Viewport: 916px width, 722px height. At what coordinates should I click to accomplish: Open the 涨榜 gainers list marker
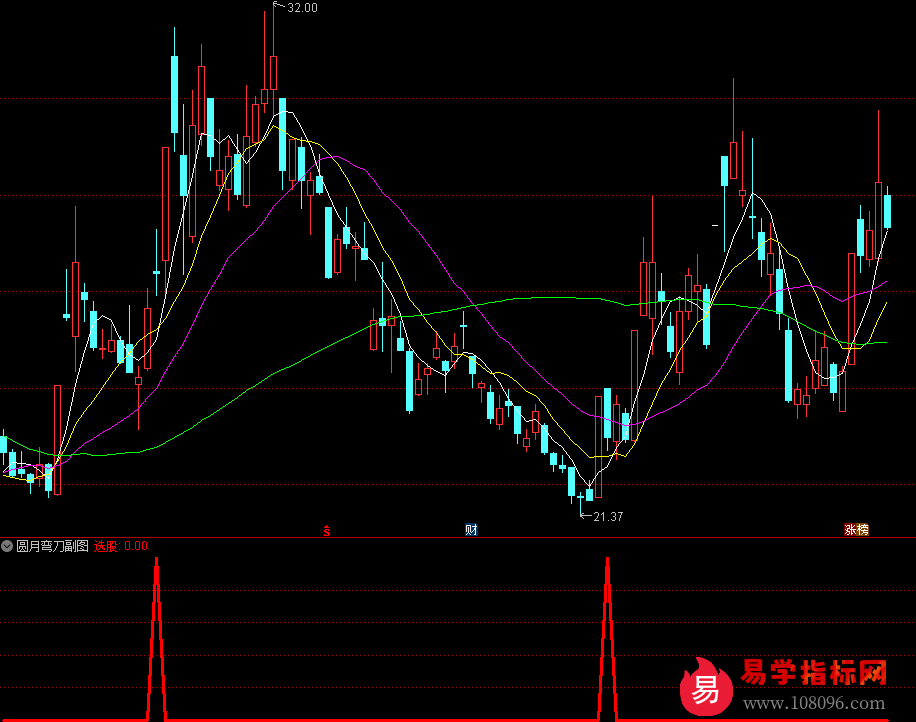(856, 530)
